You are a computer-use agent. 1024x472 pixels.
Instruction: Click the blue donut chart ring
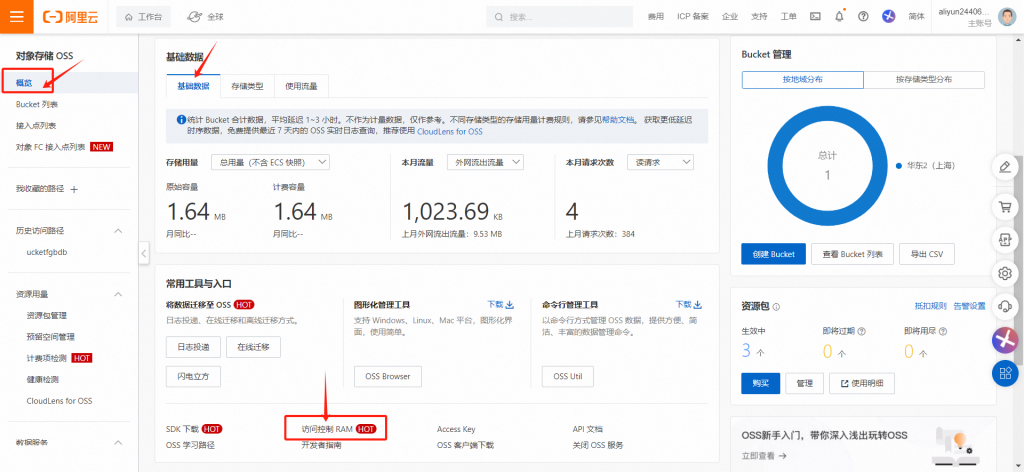775,165
